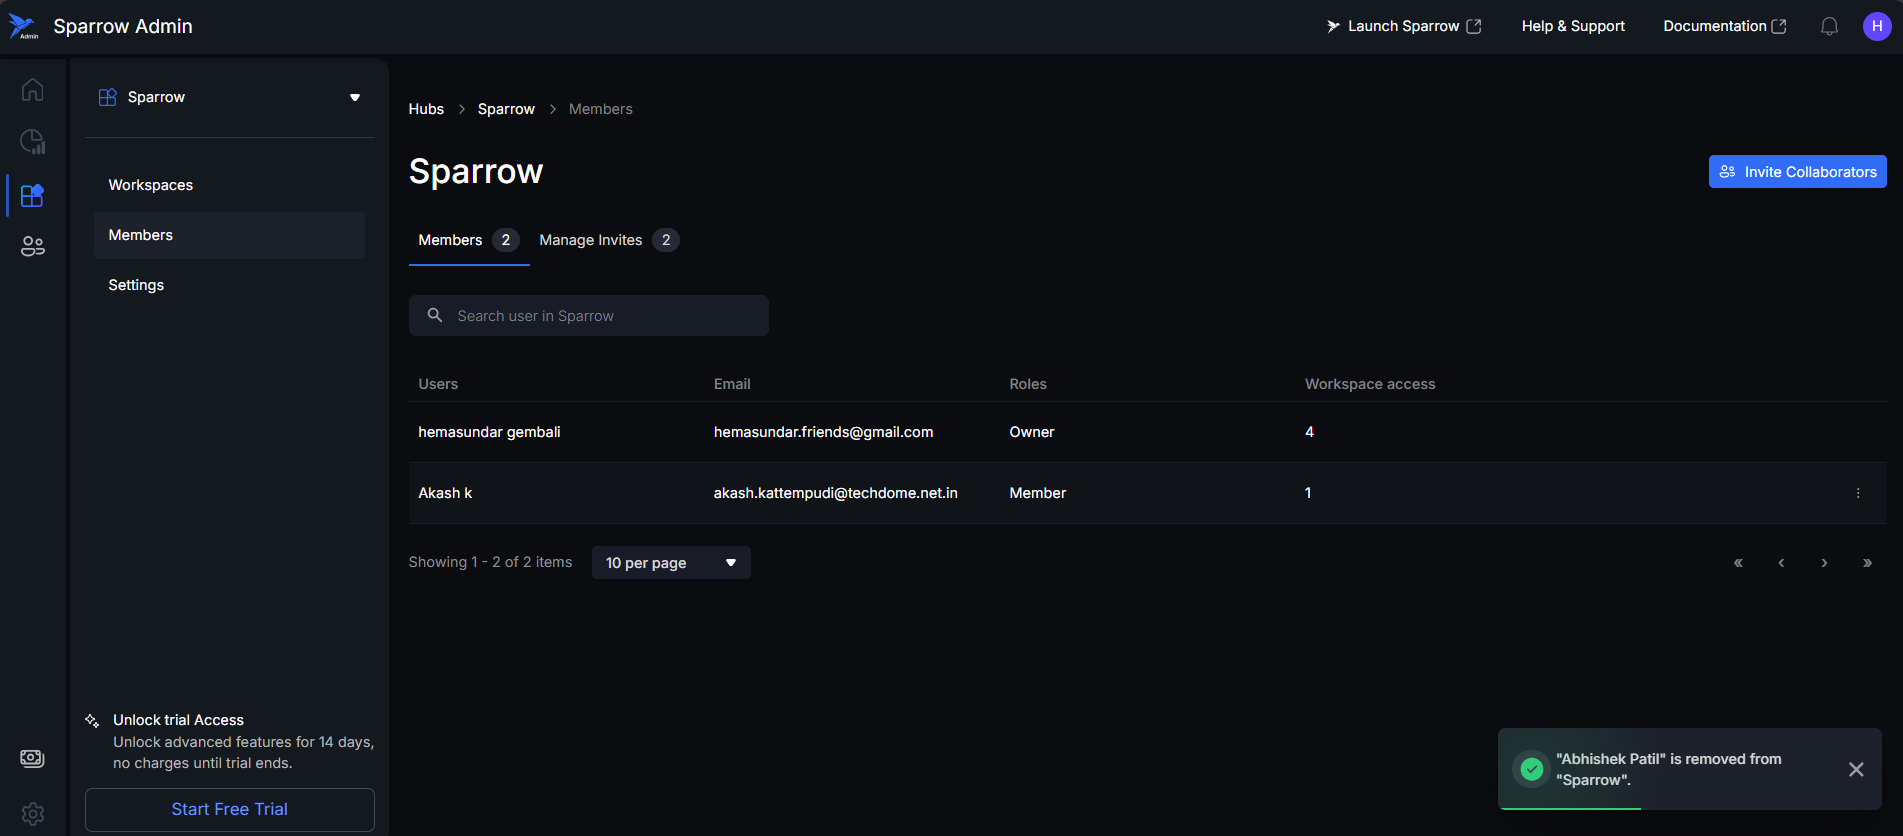Click the notification bell icon
Screen dimensions: 1903x836
tap(1829, 27)
